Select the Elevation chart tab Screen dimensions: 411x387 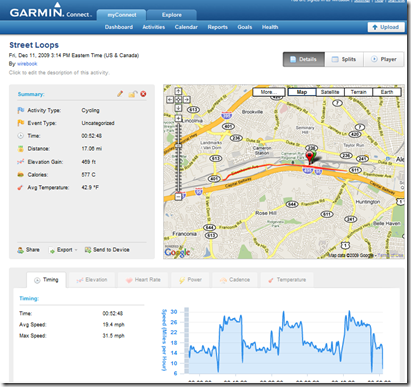(92, 280)
